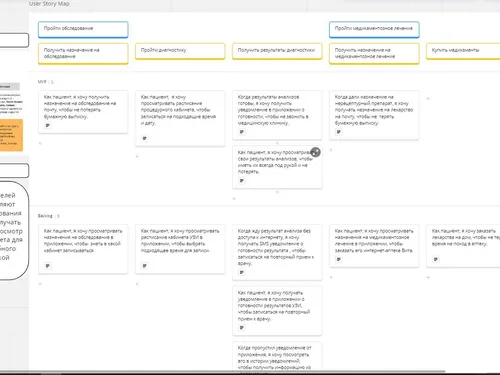Open description icon on 'SMS уведомление' card
The height and width of the screenshot is (375, 500).
point(242,273)
